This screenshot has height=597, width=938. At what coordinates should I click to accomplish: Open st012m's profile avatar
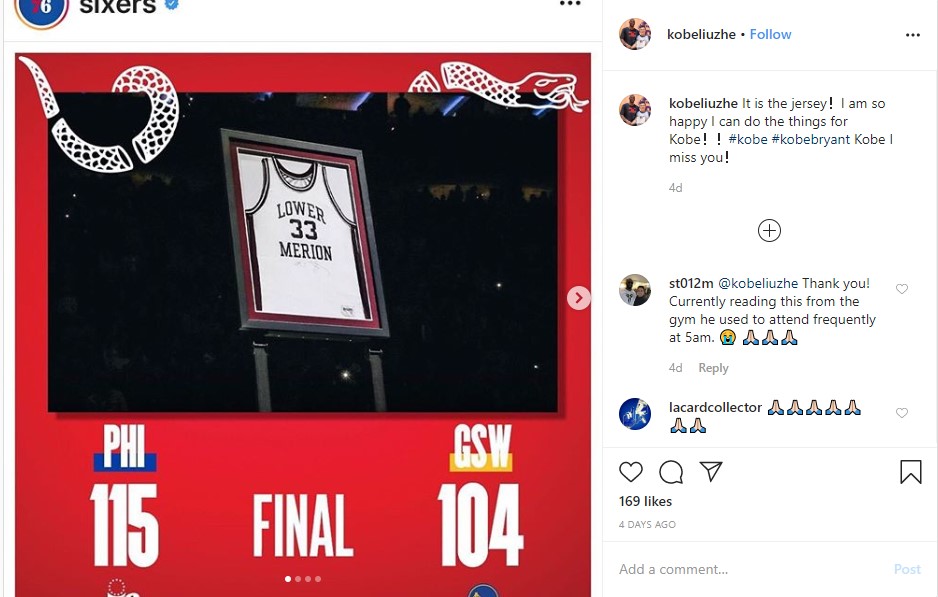coord(635,290)
